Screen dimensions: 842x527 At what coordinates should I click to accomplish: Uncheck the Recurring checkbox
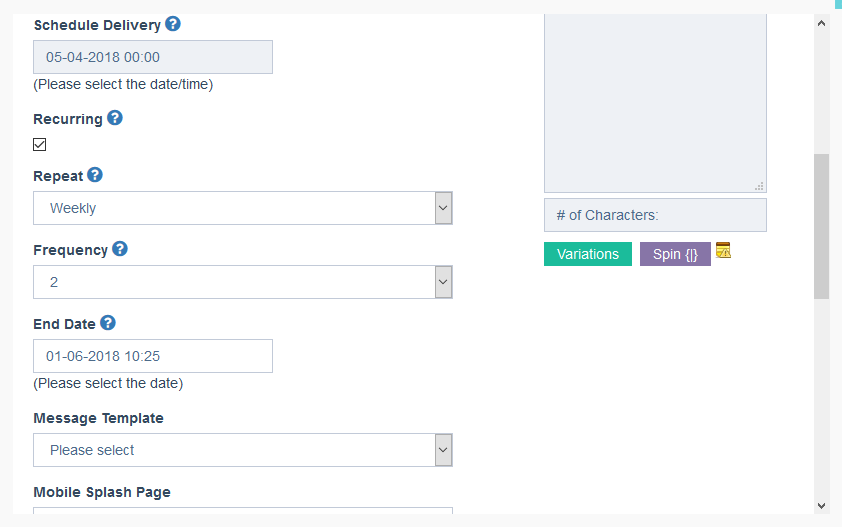[40, 145]
